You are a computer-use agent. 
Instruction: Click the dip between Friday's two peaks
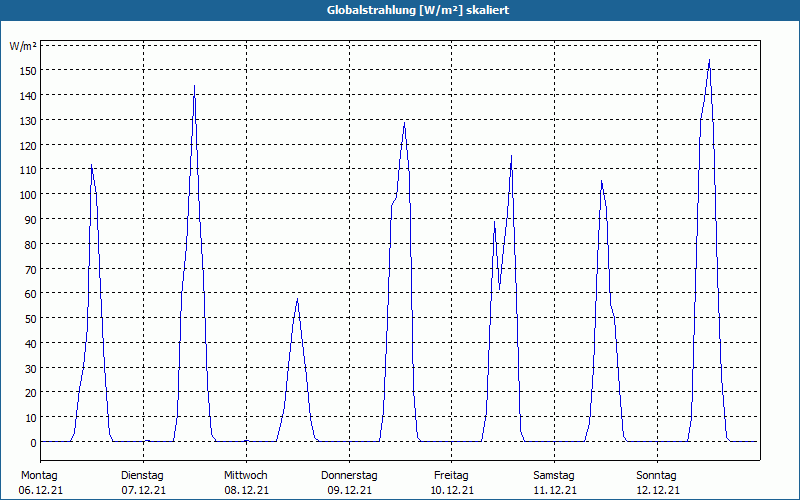(x=499, y=290)
